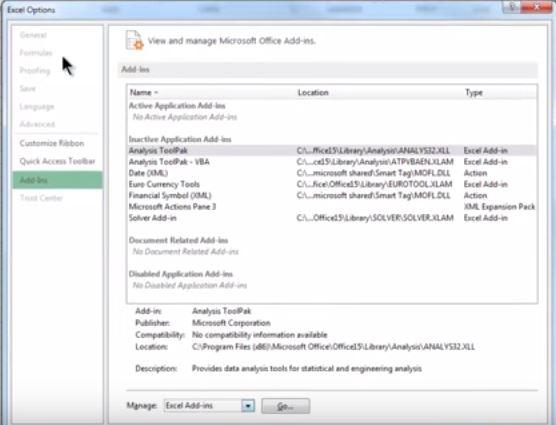Click No Active Application Add-ins text
Screen dimensions: 556x425
tap(185, 117)
